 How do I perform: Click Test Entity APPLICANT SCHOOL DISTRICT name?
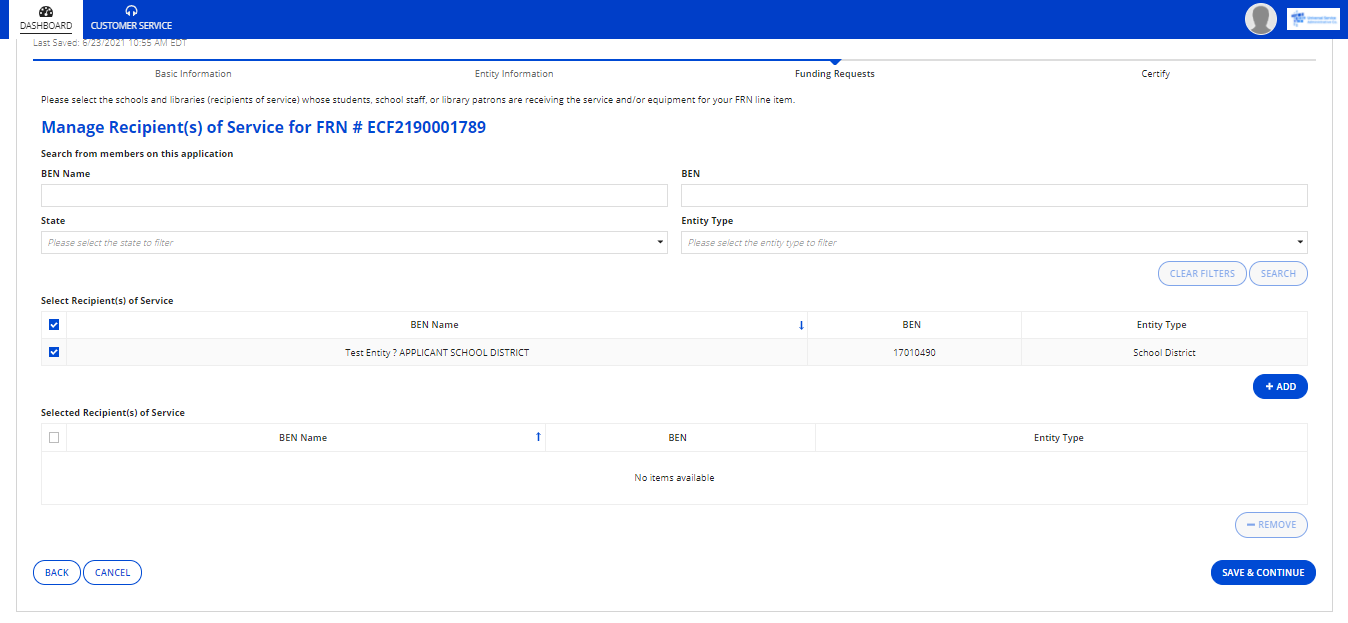point(437,352)
